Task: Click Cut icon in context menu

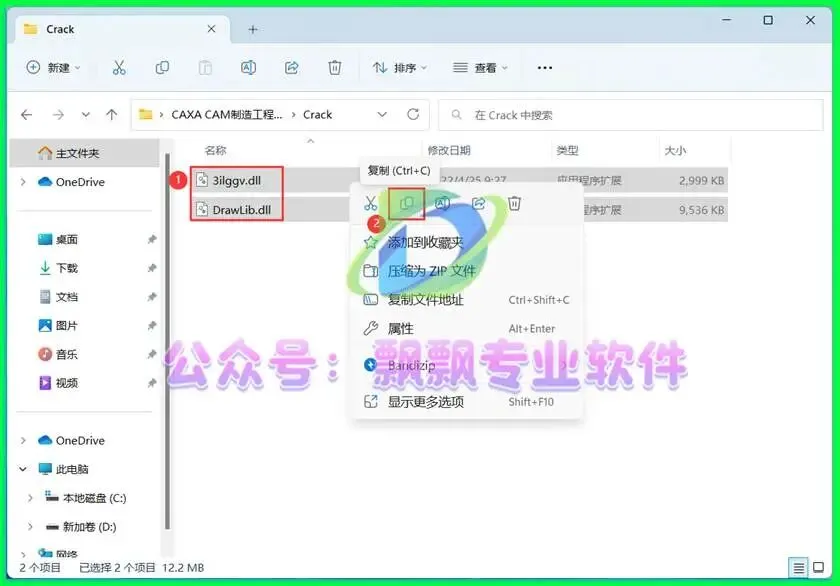Action: click(370, 204)
